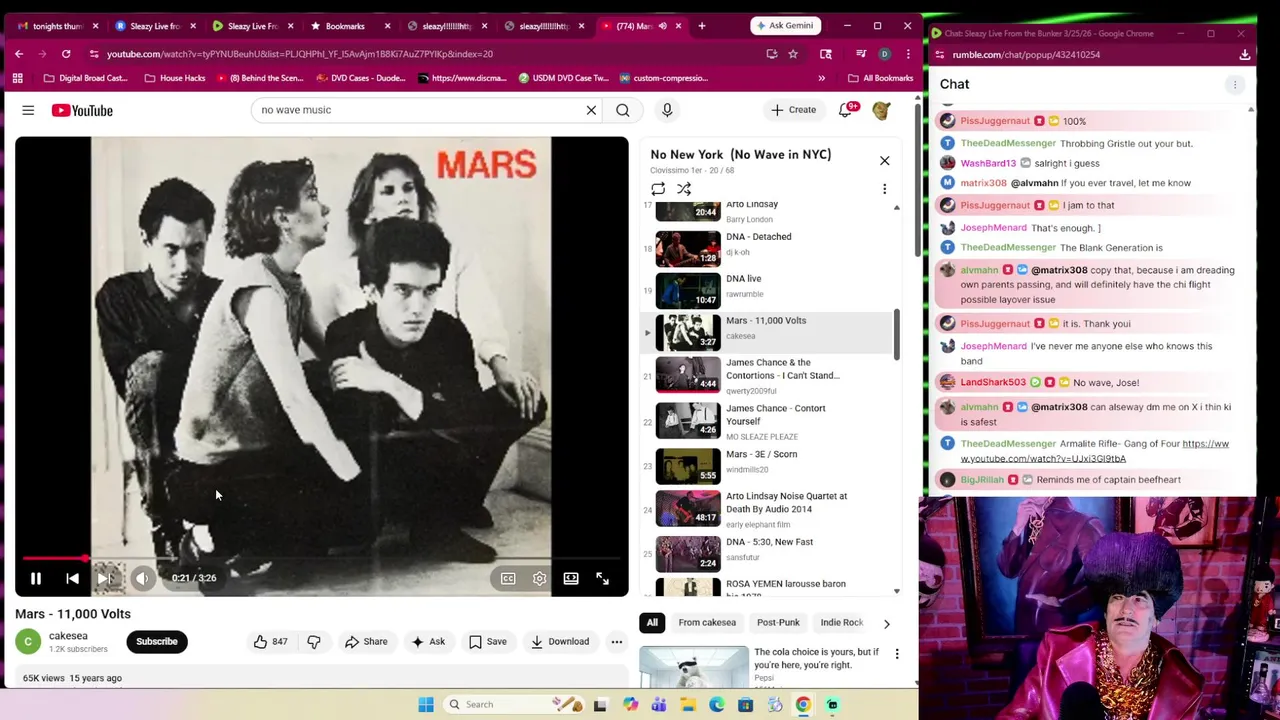1280x720 pixels.
Task: Open Rumble chat options three-dot menu
Action: point(1235,85)
